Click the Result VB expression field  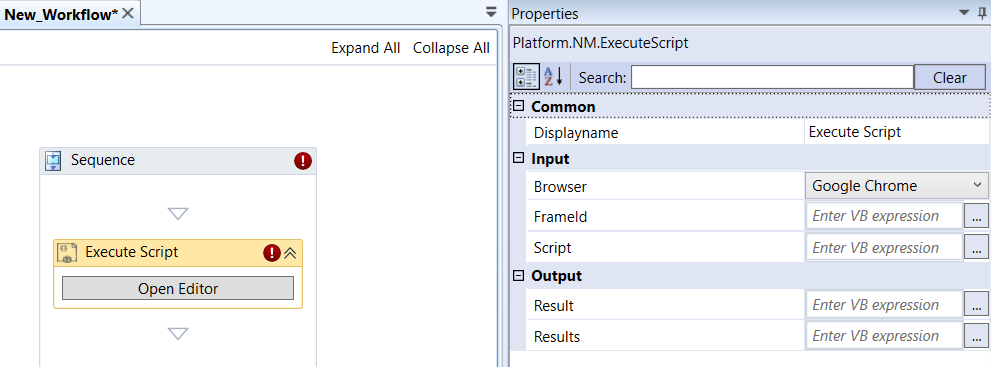coord(884,305)
